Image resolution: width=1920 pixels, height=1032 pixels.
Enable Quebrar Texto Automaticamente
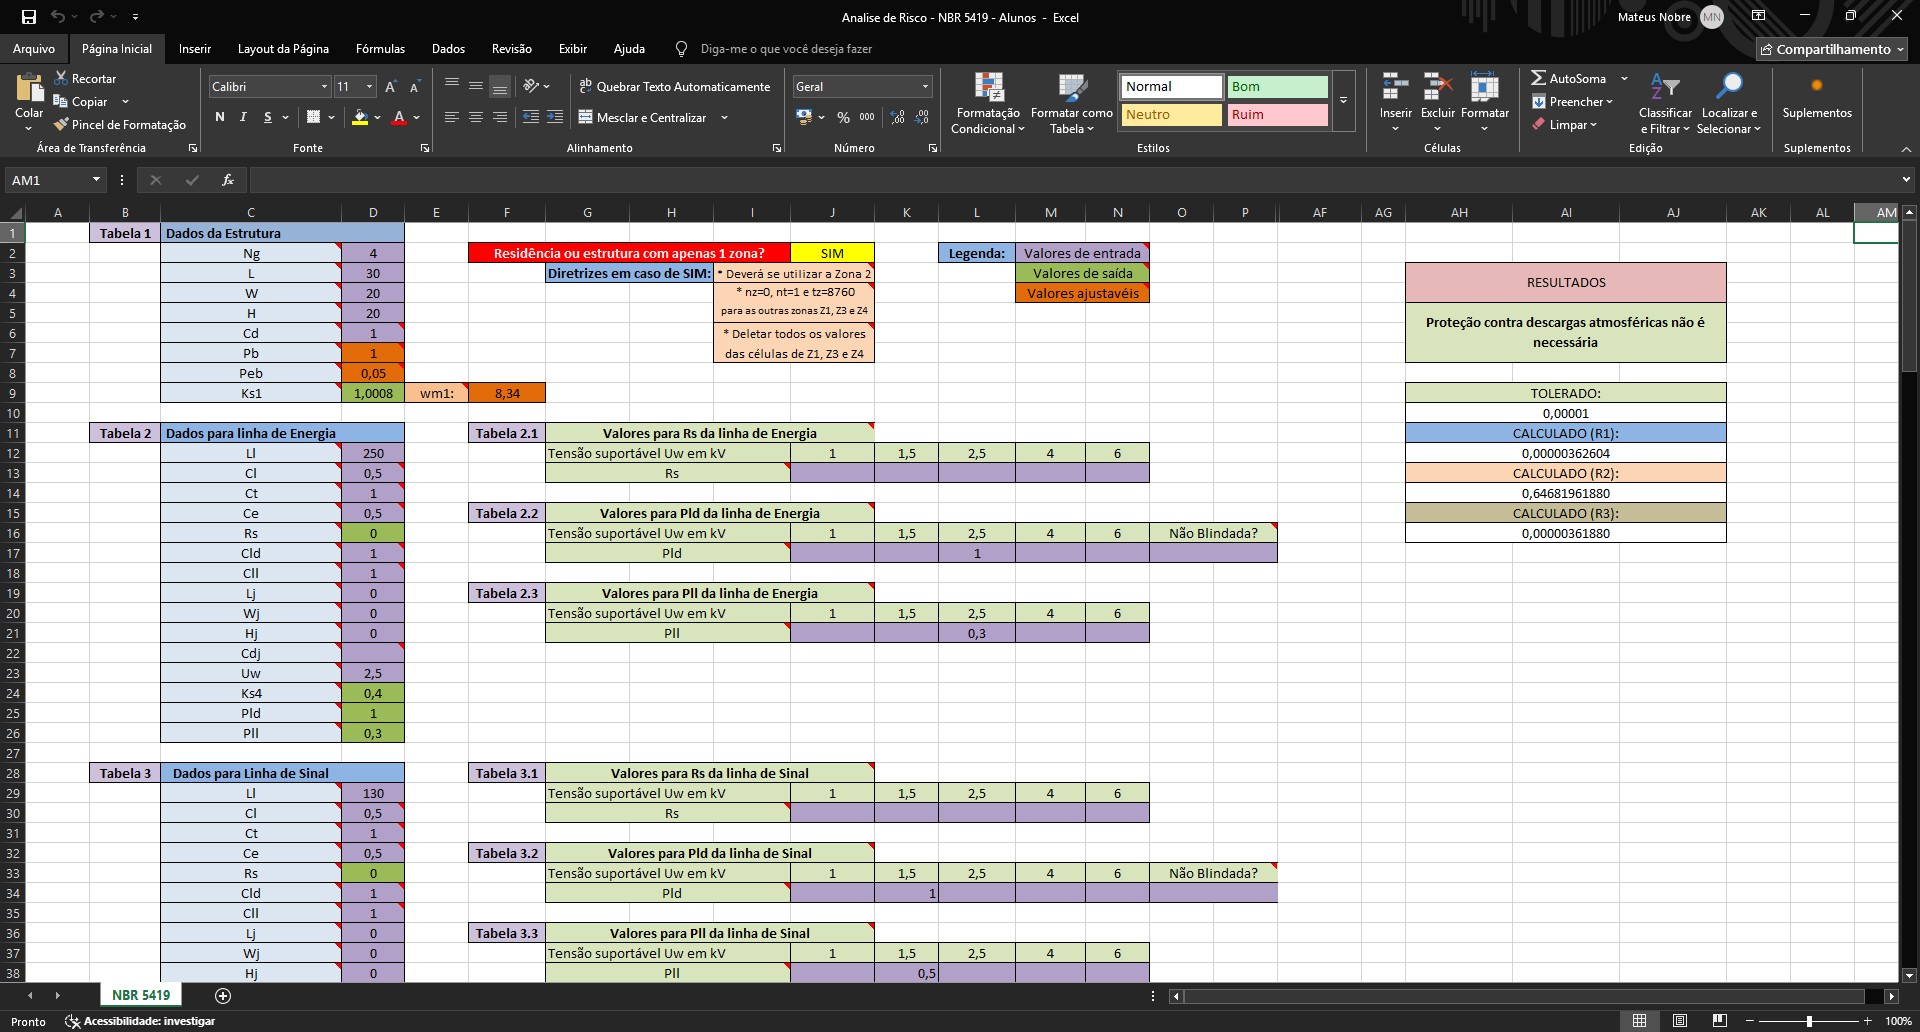tap(675, 86)
